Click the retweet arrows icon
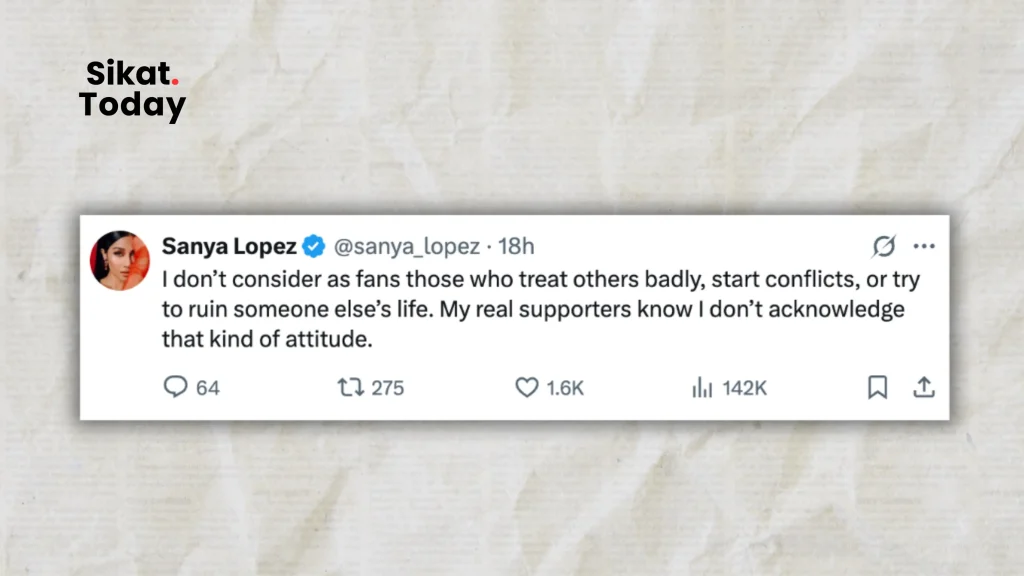 [x=351, y=387]
